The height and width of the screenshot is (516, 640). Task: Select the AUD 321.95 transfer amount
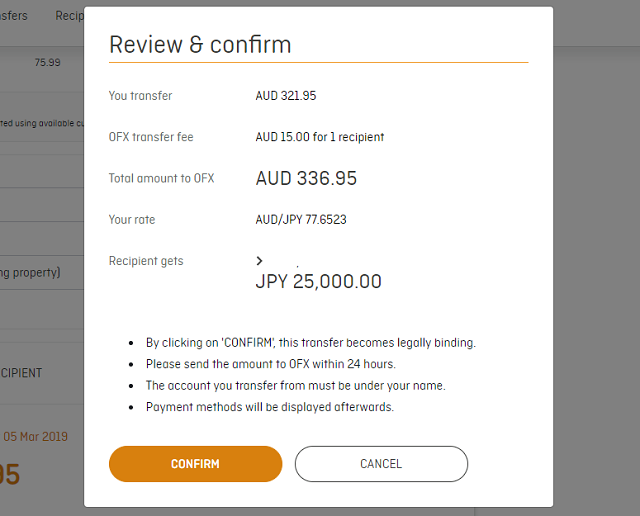click(286, 96)
